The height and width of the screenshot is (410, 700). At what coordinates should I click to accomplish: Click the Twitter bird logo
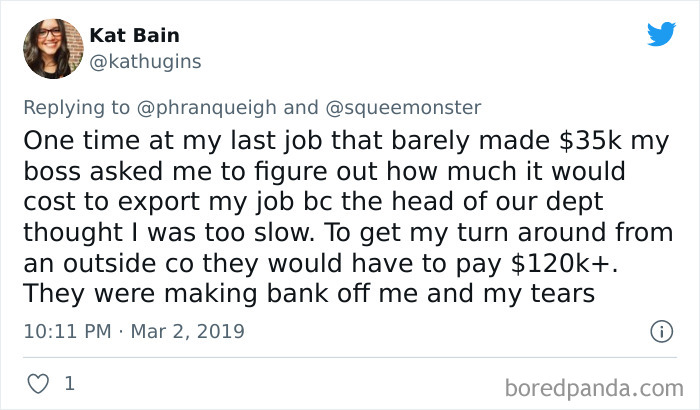(x=661, y=35)
